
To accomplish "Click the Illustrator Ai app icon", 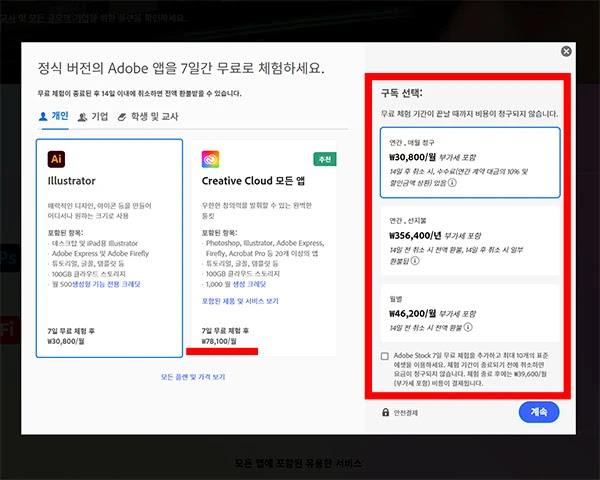I will [x=56, y=159].
